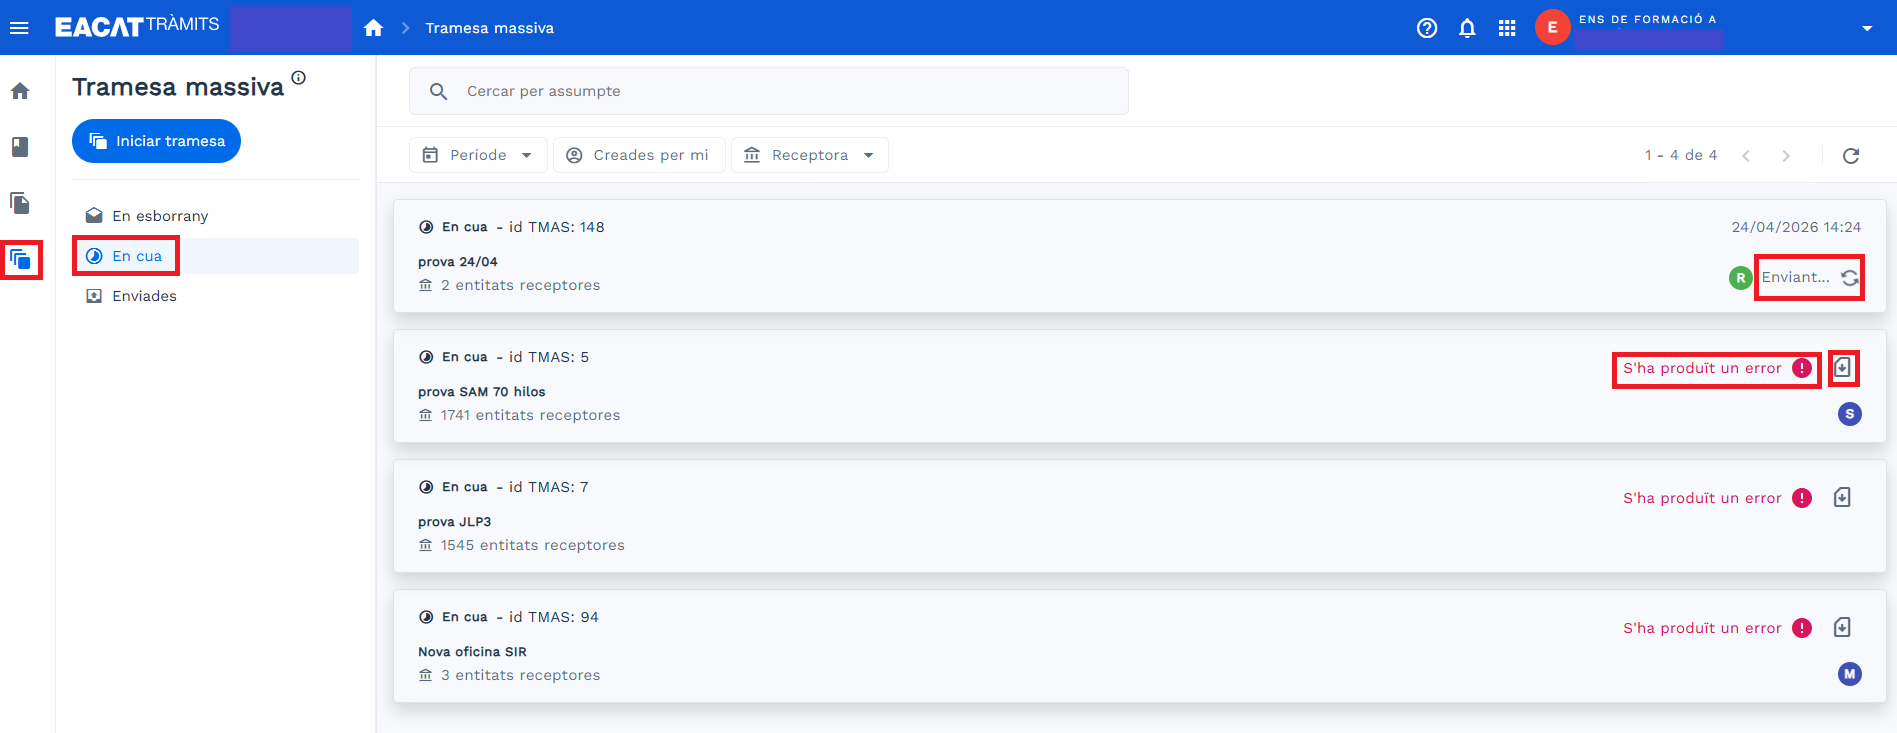Click info icon beside Tramesa massiva title

coord(298,78)
